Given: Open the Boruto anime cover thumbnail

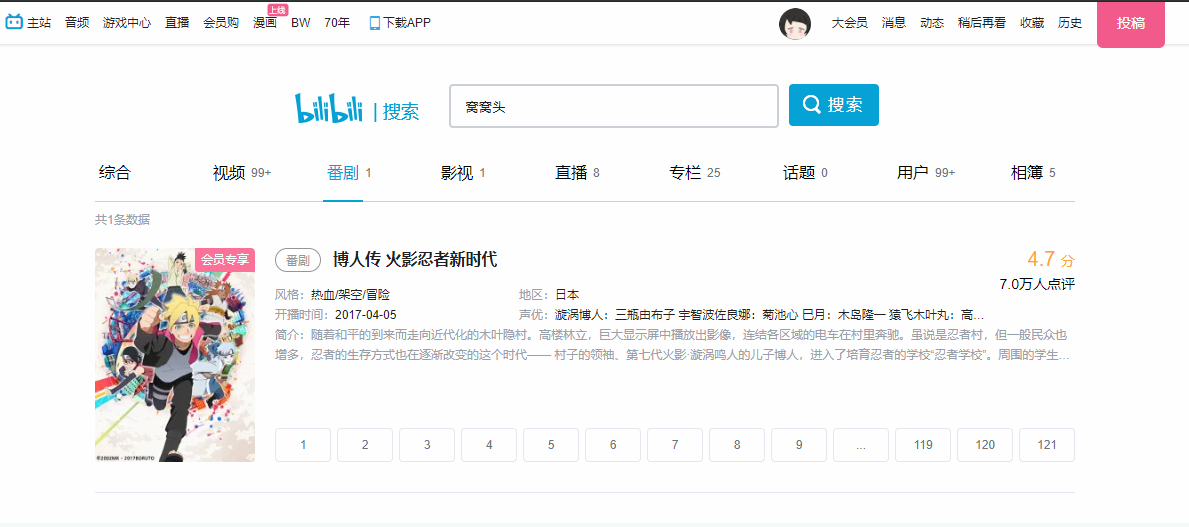Looking at the screenshot, I should point(174,355).
